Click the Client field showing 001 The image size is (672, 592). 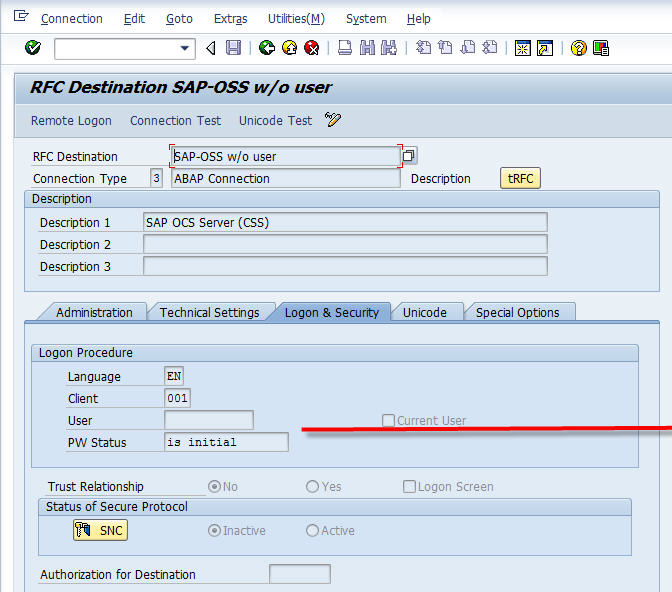[x=177, y=398]
